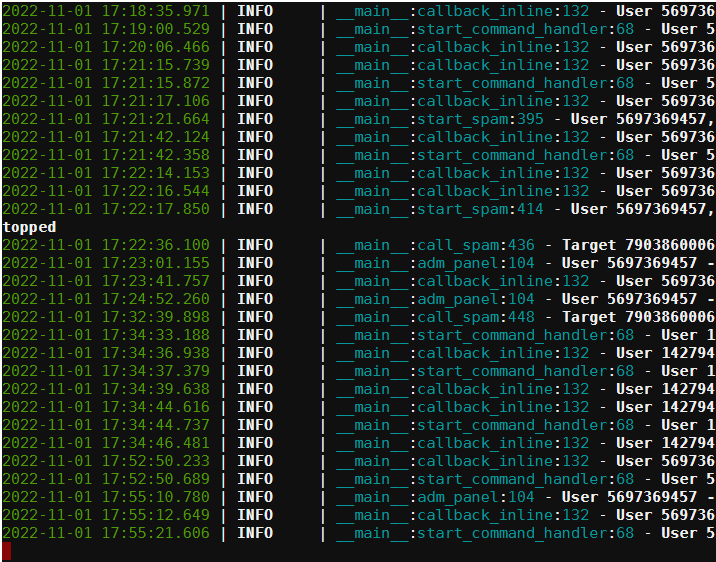
Task: Click INFO on the 17:34:46.481 line
Action: [255, 443]
